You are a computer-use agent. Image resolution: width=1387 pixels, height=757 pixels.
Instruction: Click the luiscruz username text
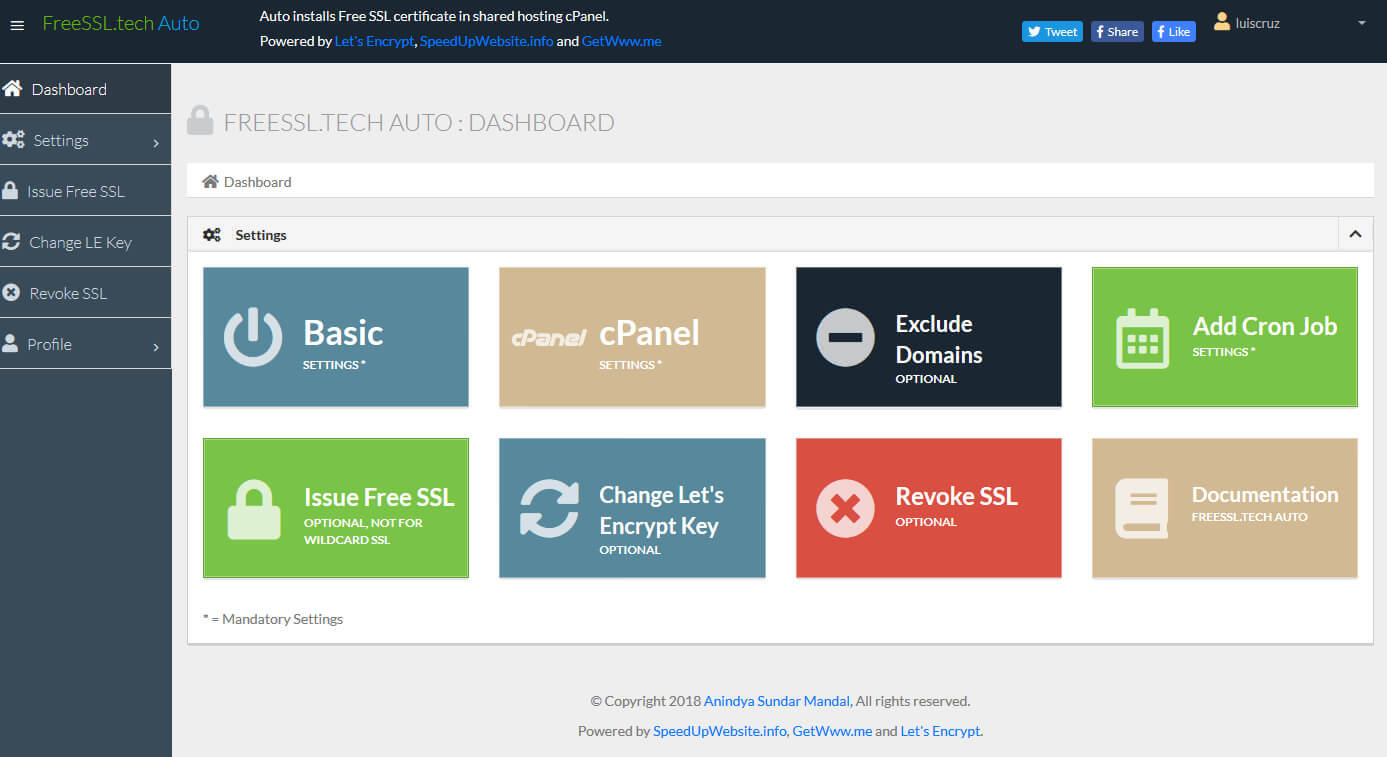(x=1258, y=23)
